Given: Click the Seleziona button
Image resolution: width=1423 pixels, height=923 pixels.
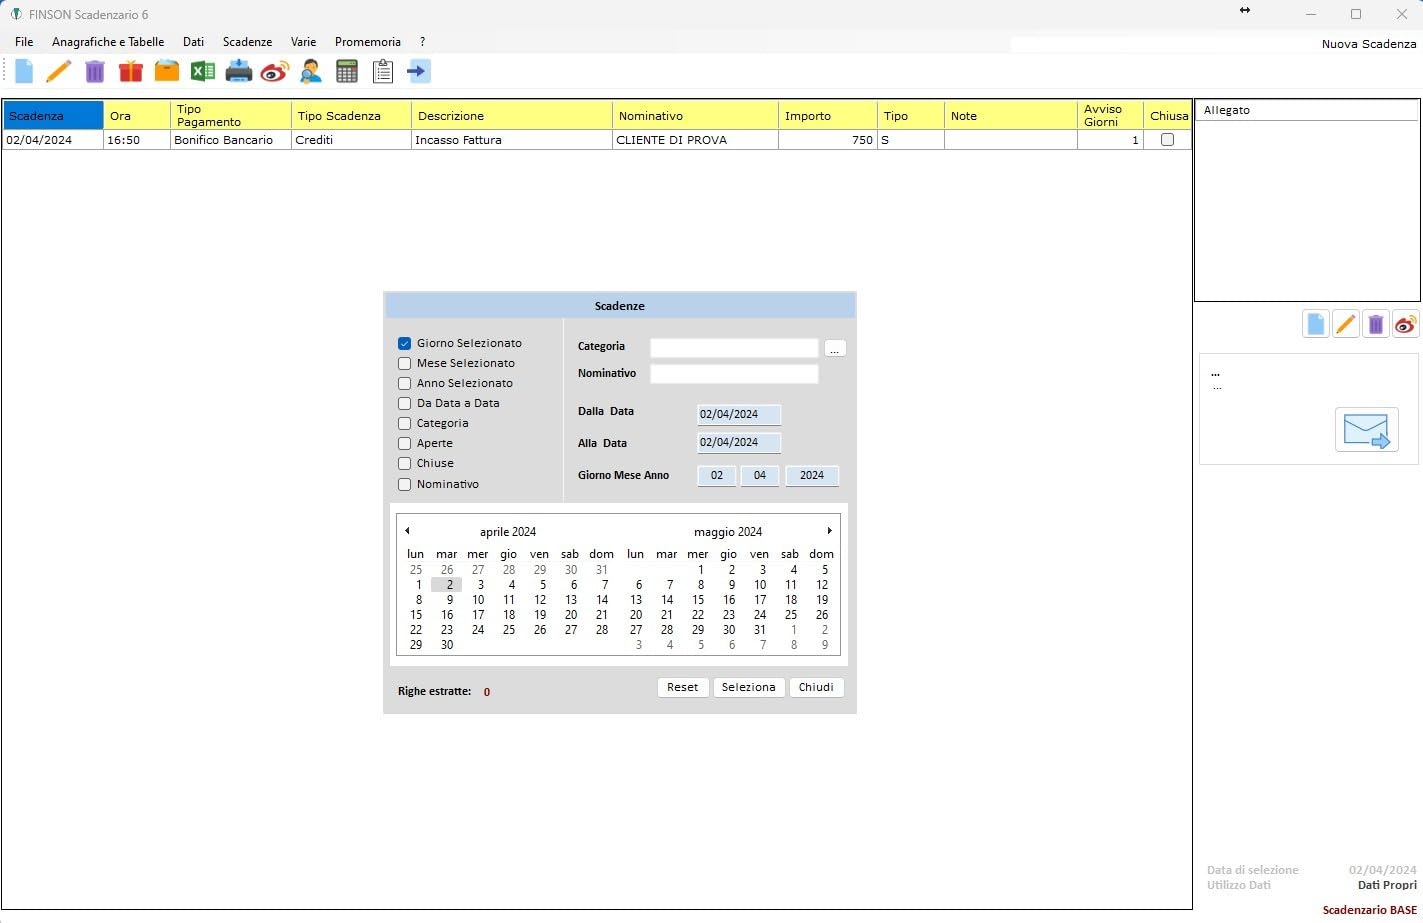Looking at the screenshot, I should point(749,687).
